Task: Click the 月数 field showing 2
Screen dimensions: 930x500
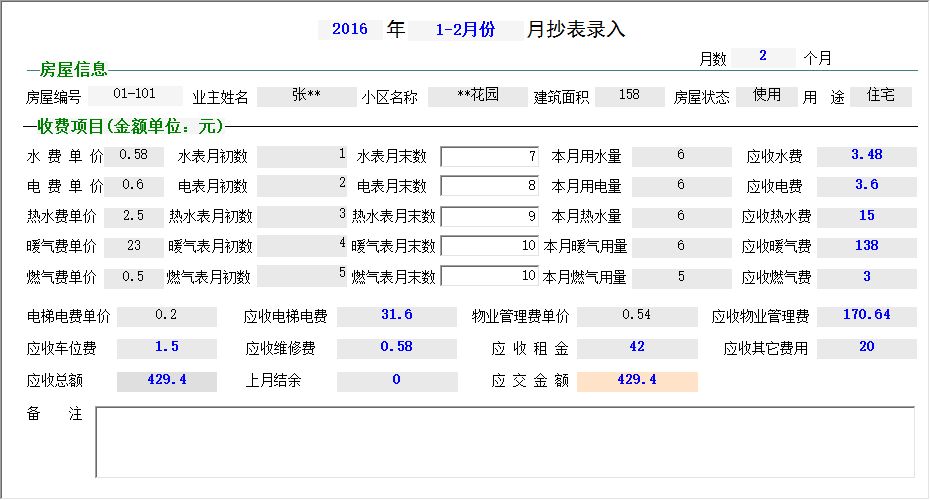Action: click(763, 57)
